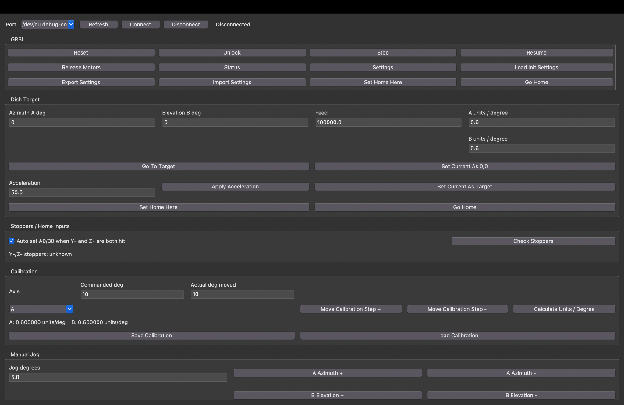Click the Release Motors button
This screenshot has width=624, height=405.
click(81, 67)
